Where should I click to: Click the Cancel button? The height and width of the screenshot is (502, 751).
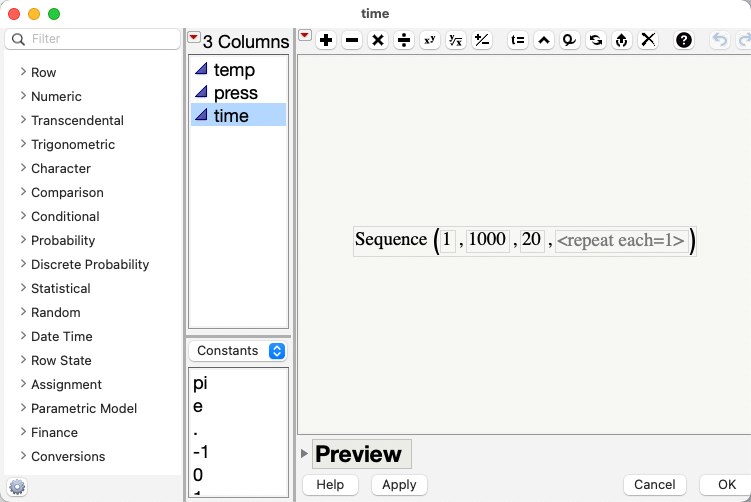(655, 485)
